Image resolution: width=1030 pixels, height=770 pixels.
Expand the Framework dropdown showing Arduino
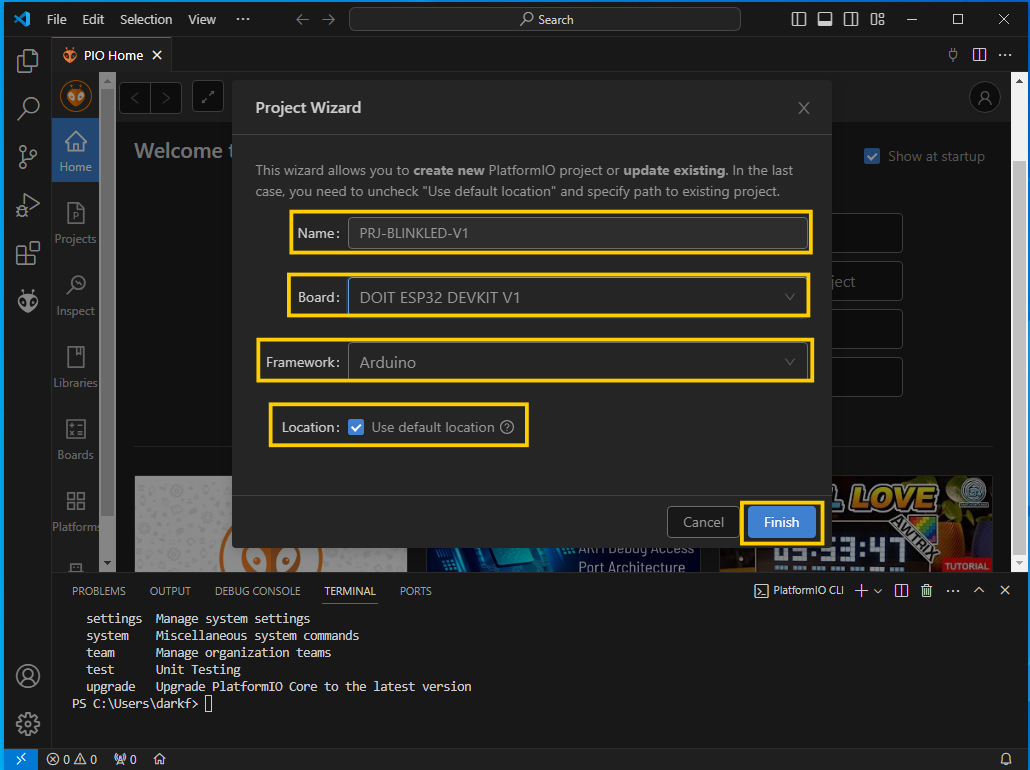[x=577, y=362]
